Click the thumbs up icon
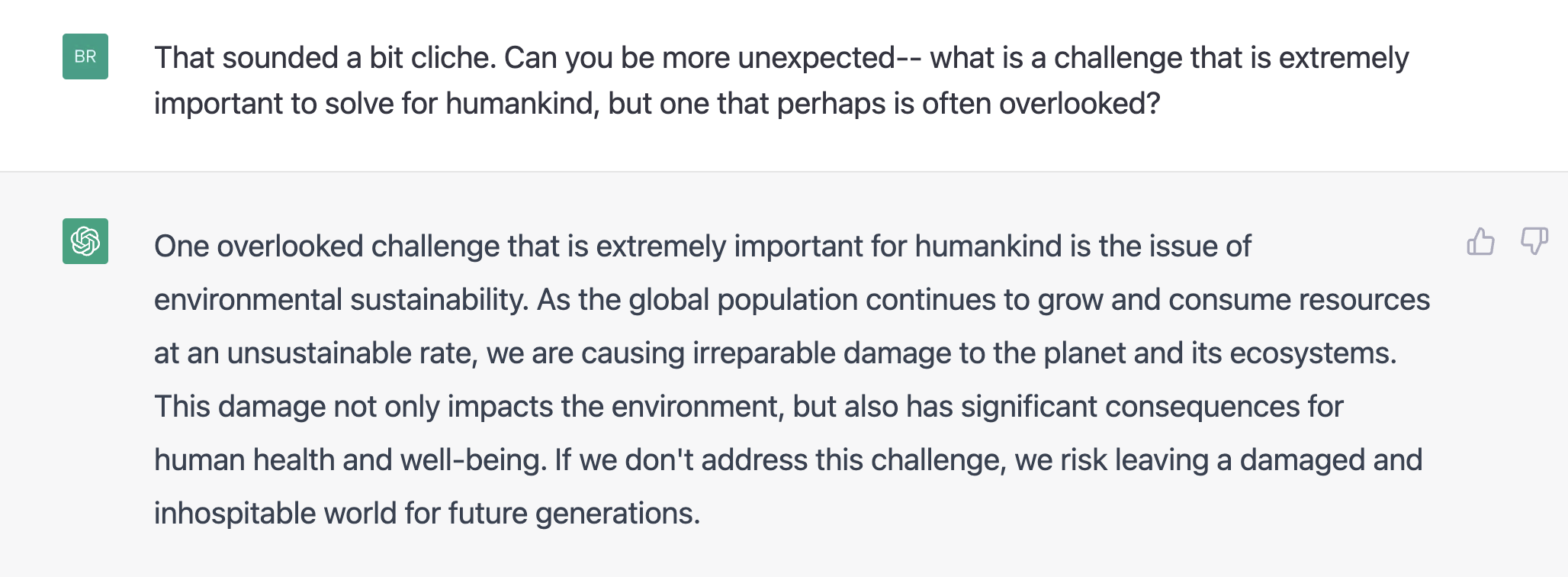Image resolution: width=1568 pixels, height=577 pixels. pos(1480,242)
